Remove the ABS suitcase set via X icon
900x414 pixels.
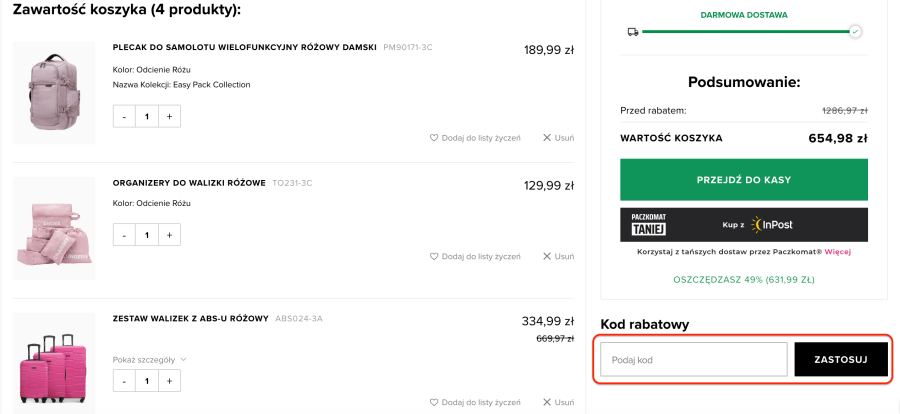(547, 403)
